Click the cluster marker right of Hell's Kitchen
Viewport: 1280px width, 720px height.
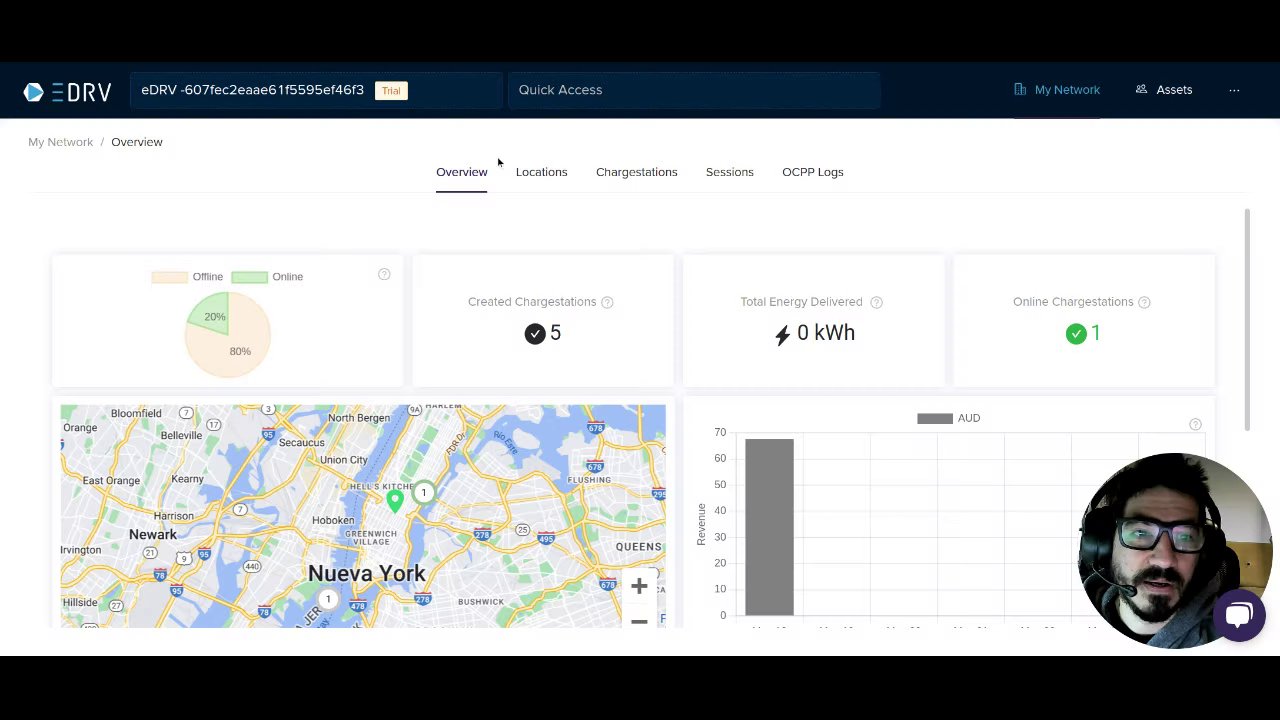(x=424, y=492)
